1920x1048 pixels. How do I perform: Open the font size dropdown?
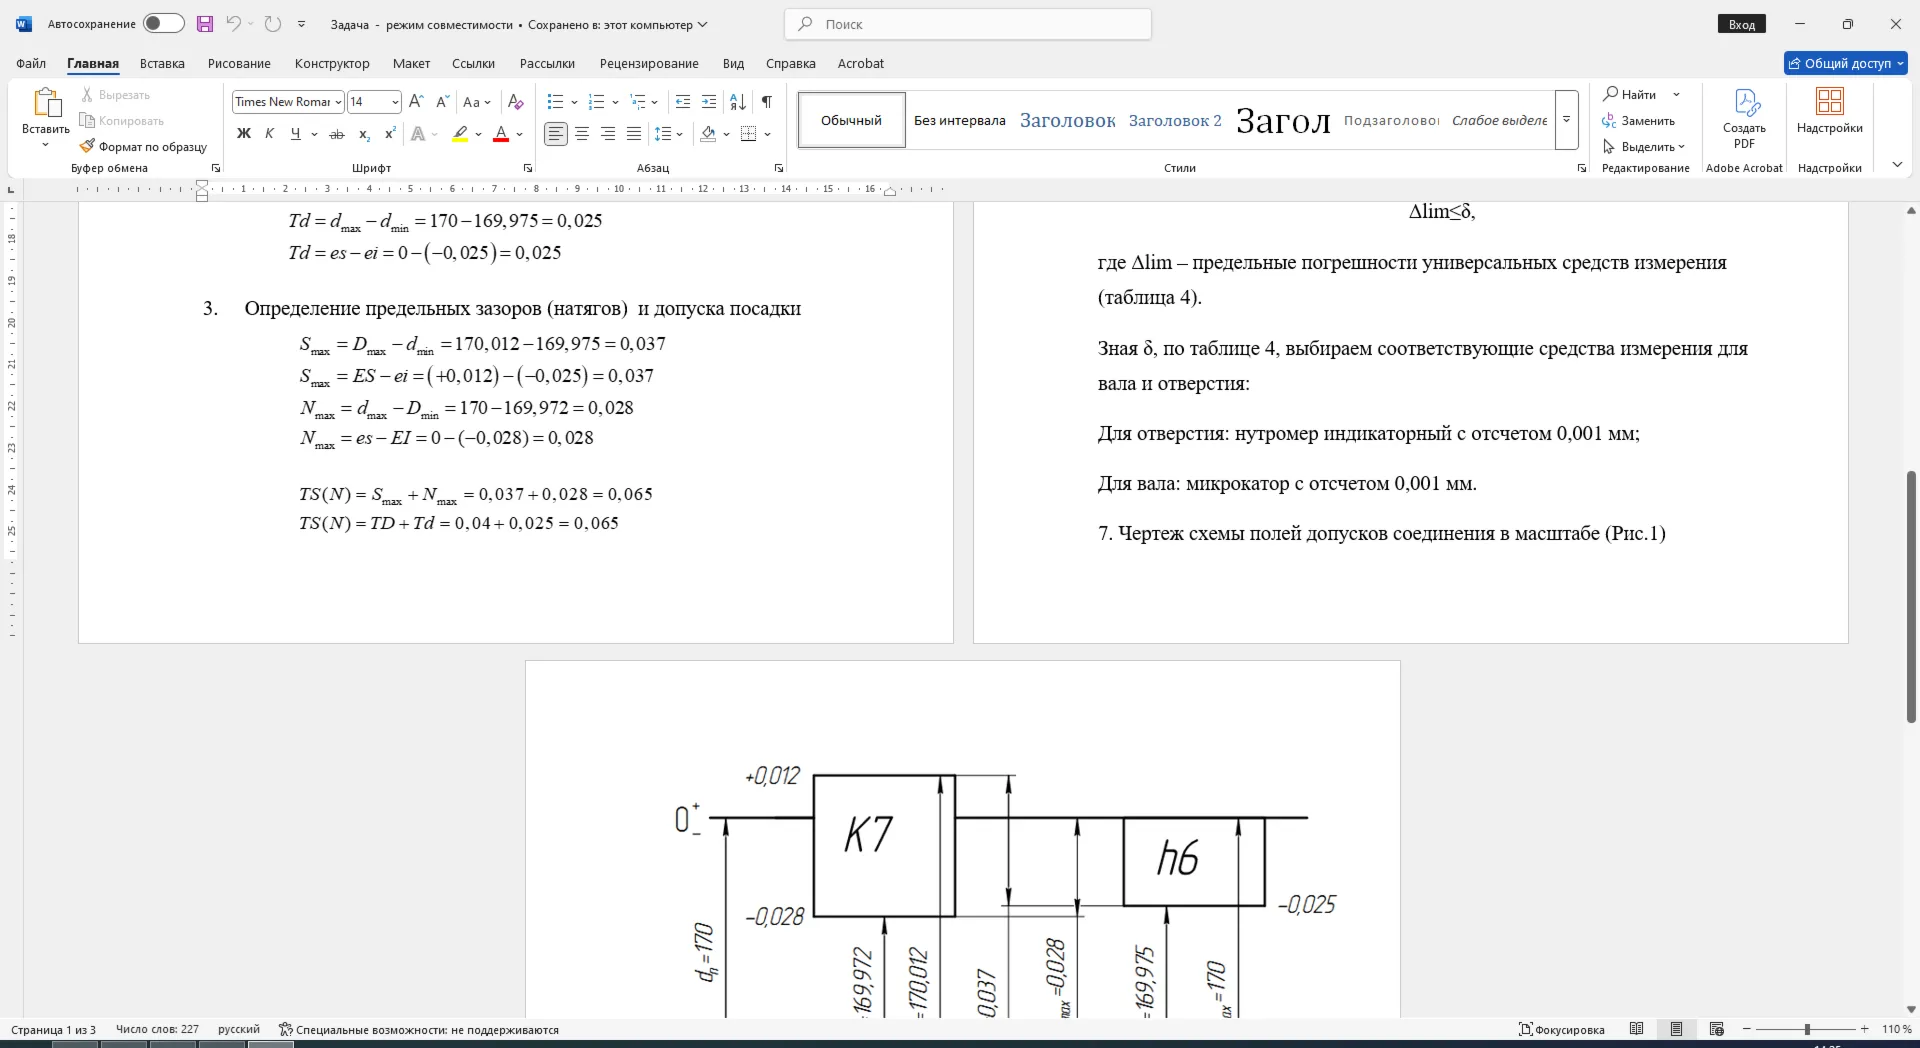pos(395,102)
